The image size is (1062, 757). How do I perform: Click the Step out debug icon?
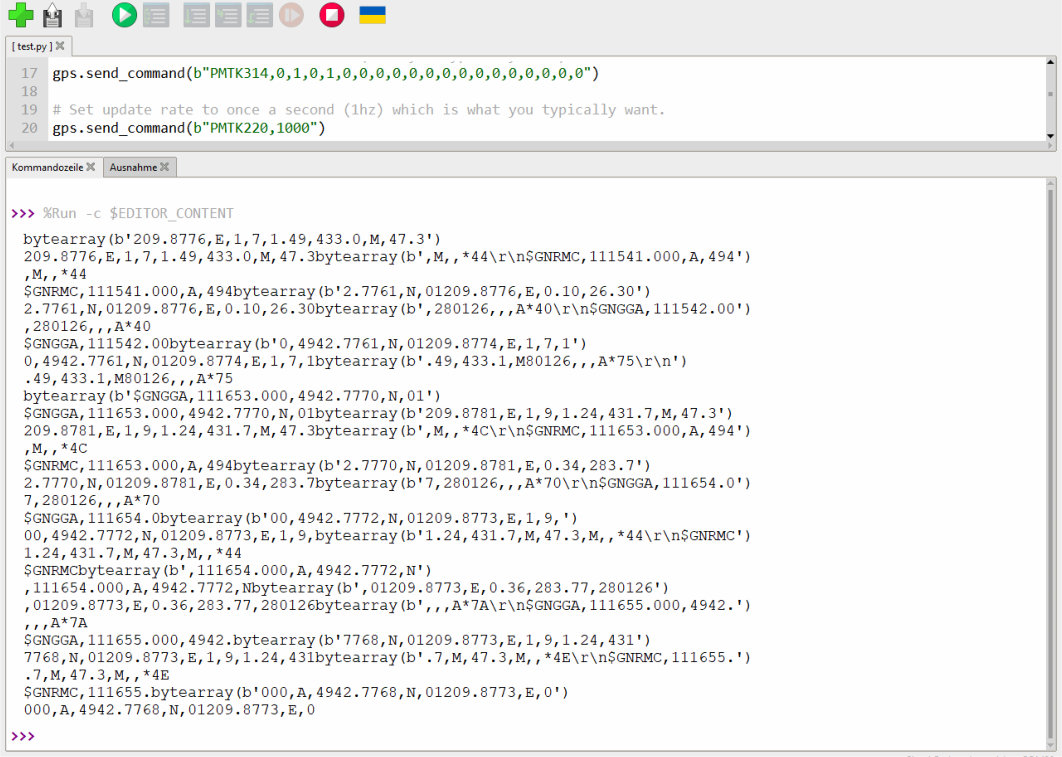259,15
